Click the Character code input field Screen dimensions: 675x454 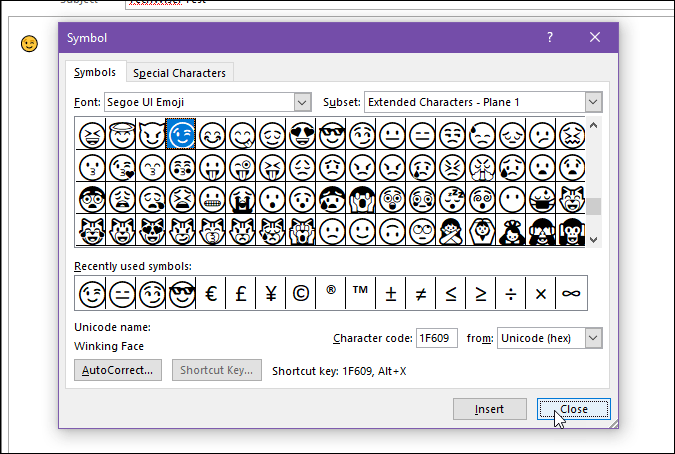click(x=437, y=339)
